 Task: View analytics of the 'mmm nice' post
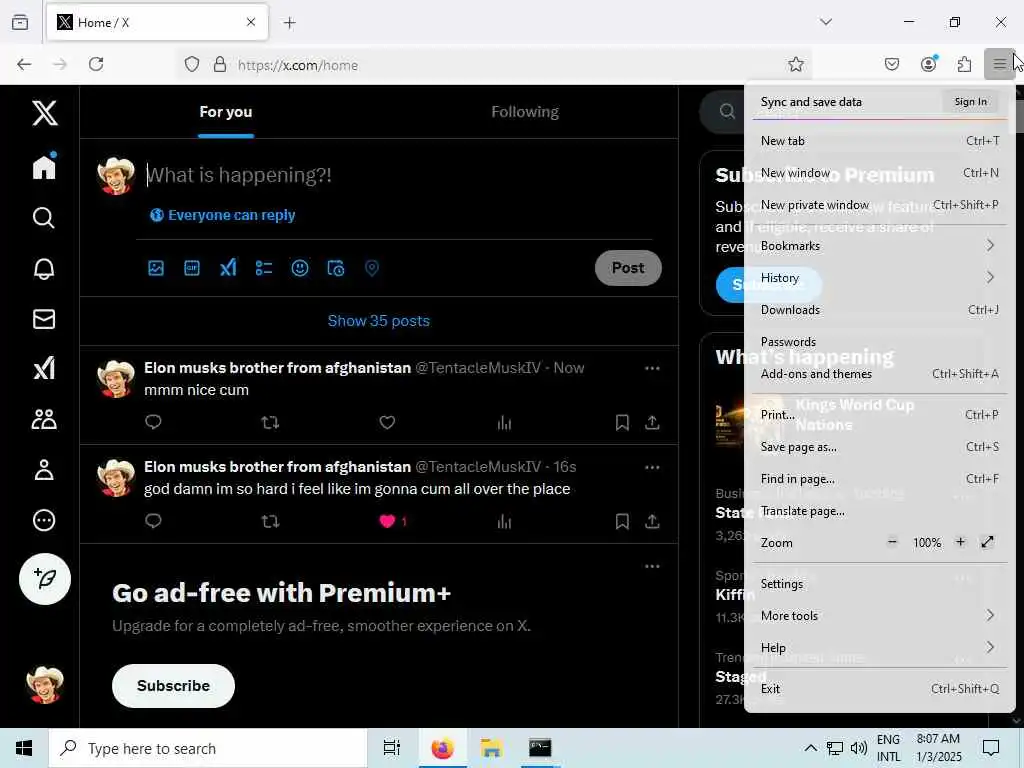click(504, 423)
